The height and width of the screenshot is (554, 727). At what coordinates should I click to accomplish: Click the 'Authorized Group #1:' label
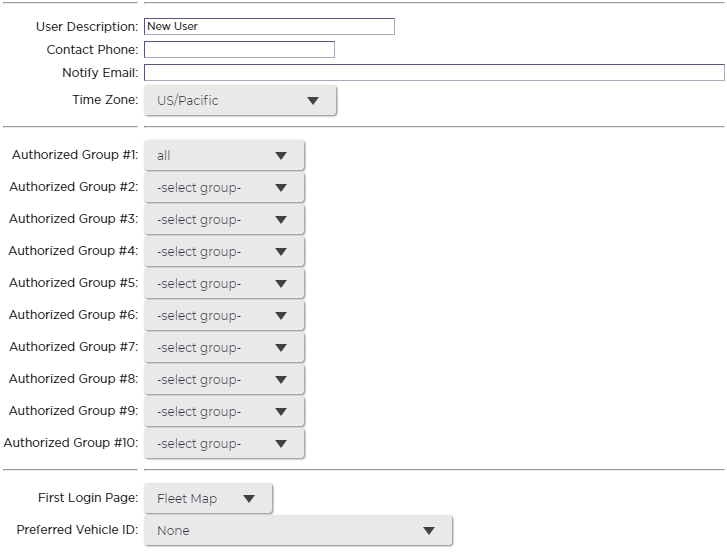point(75,155)
